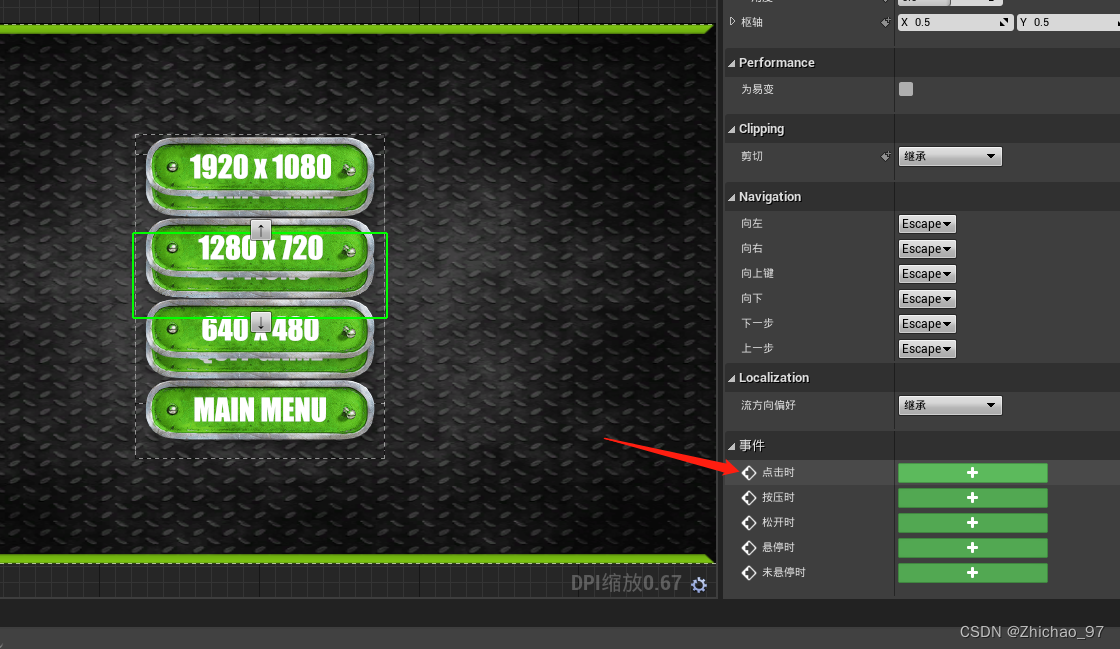The height and width of the screenshot is (649, 1120).
Task: Add keyframe icon next to 剪切
Action: [886, 156]
